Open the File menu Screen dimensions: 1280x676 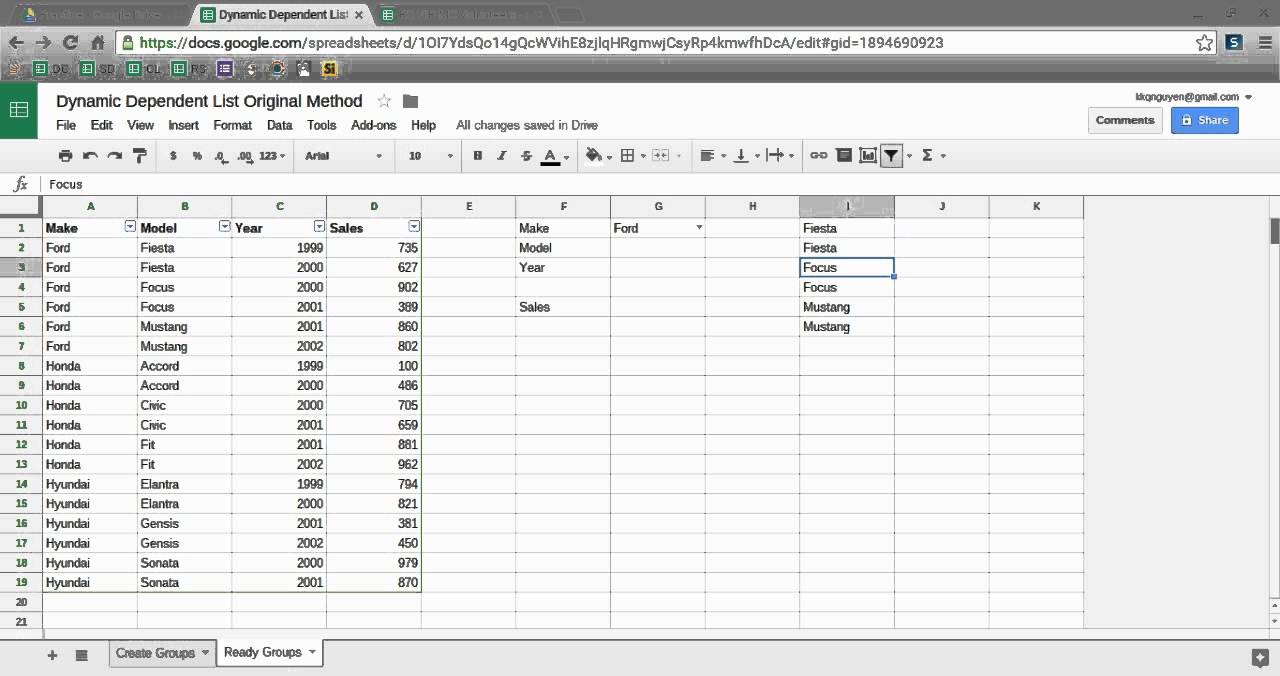click(66, 125)
